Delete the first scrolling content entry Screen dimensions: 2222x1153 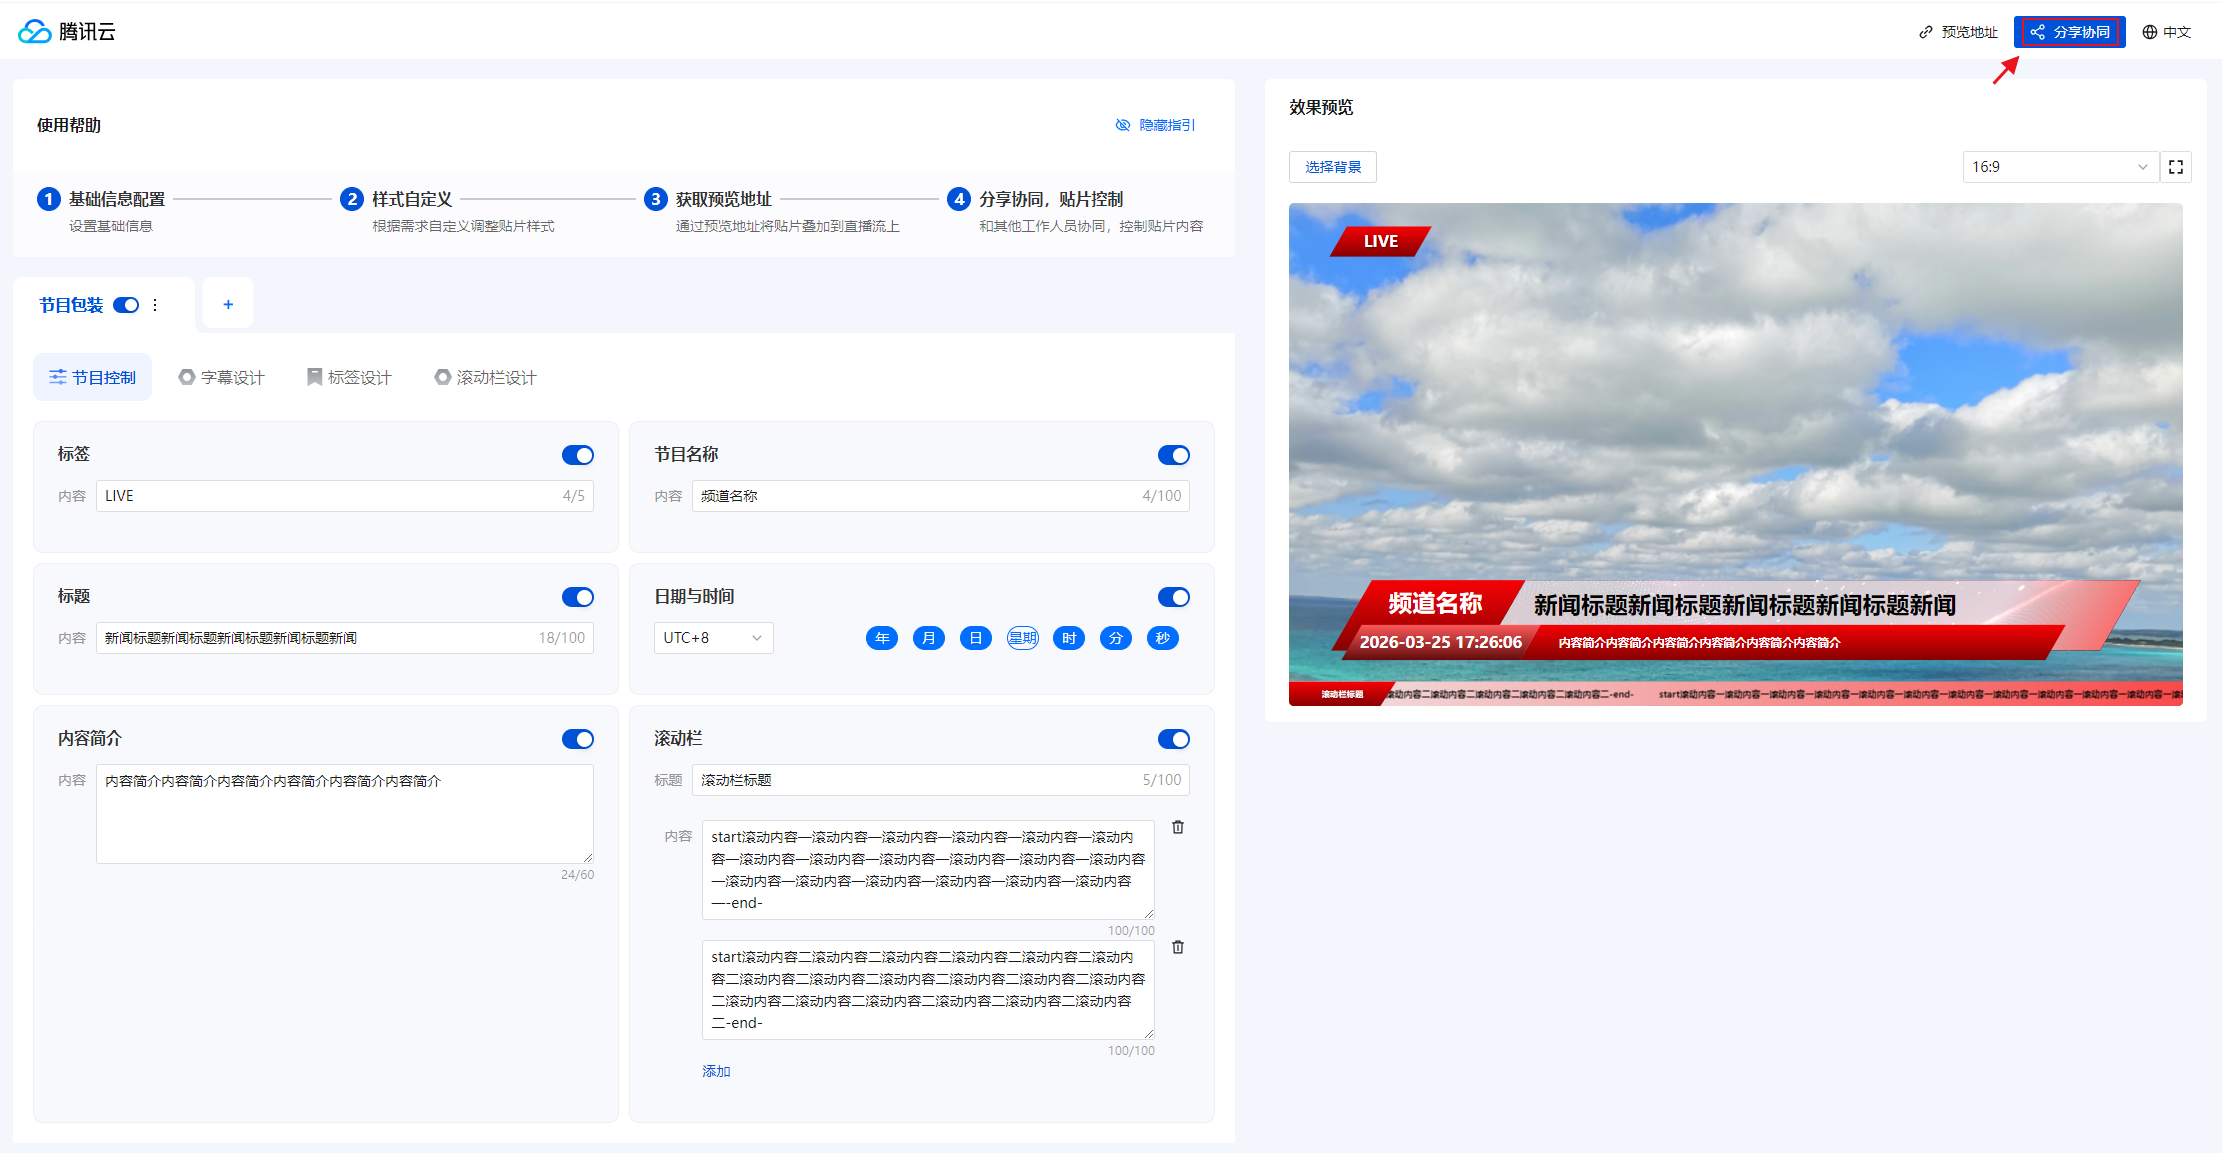tap(1178, 827)
